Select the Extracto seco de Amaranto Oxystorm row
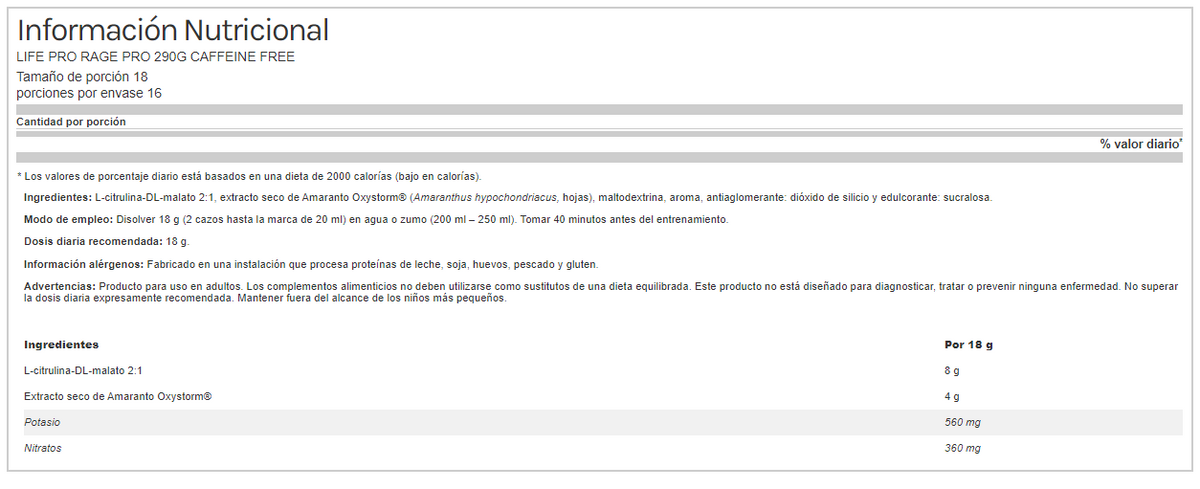 pyautogui.click(x=600, y=396)
